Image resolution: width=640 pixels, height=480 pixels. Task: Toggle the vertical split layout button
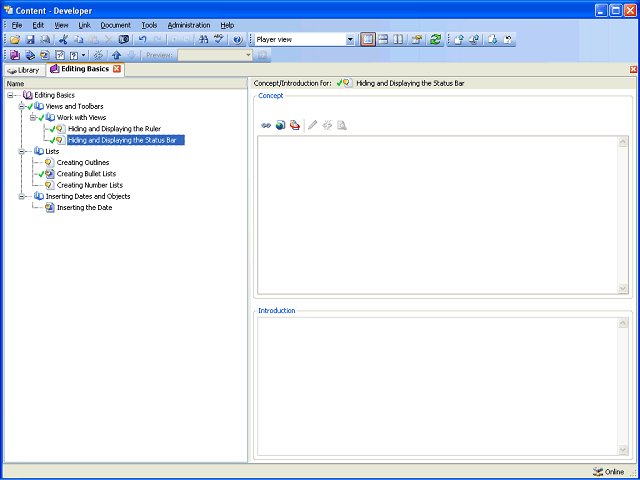tap(398, 40)
